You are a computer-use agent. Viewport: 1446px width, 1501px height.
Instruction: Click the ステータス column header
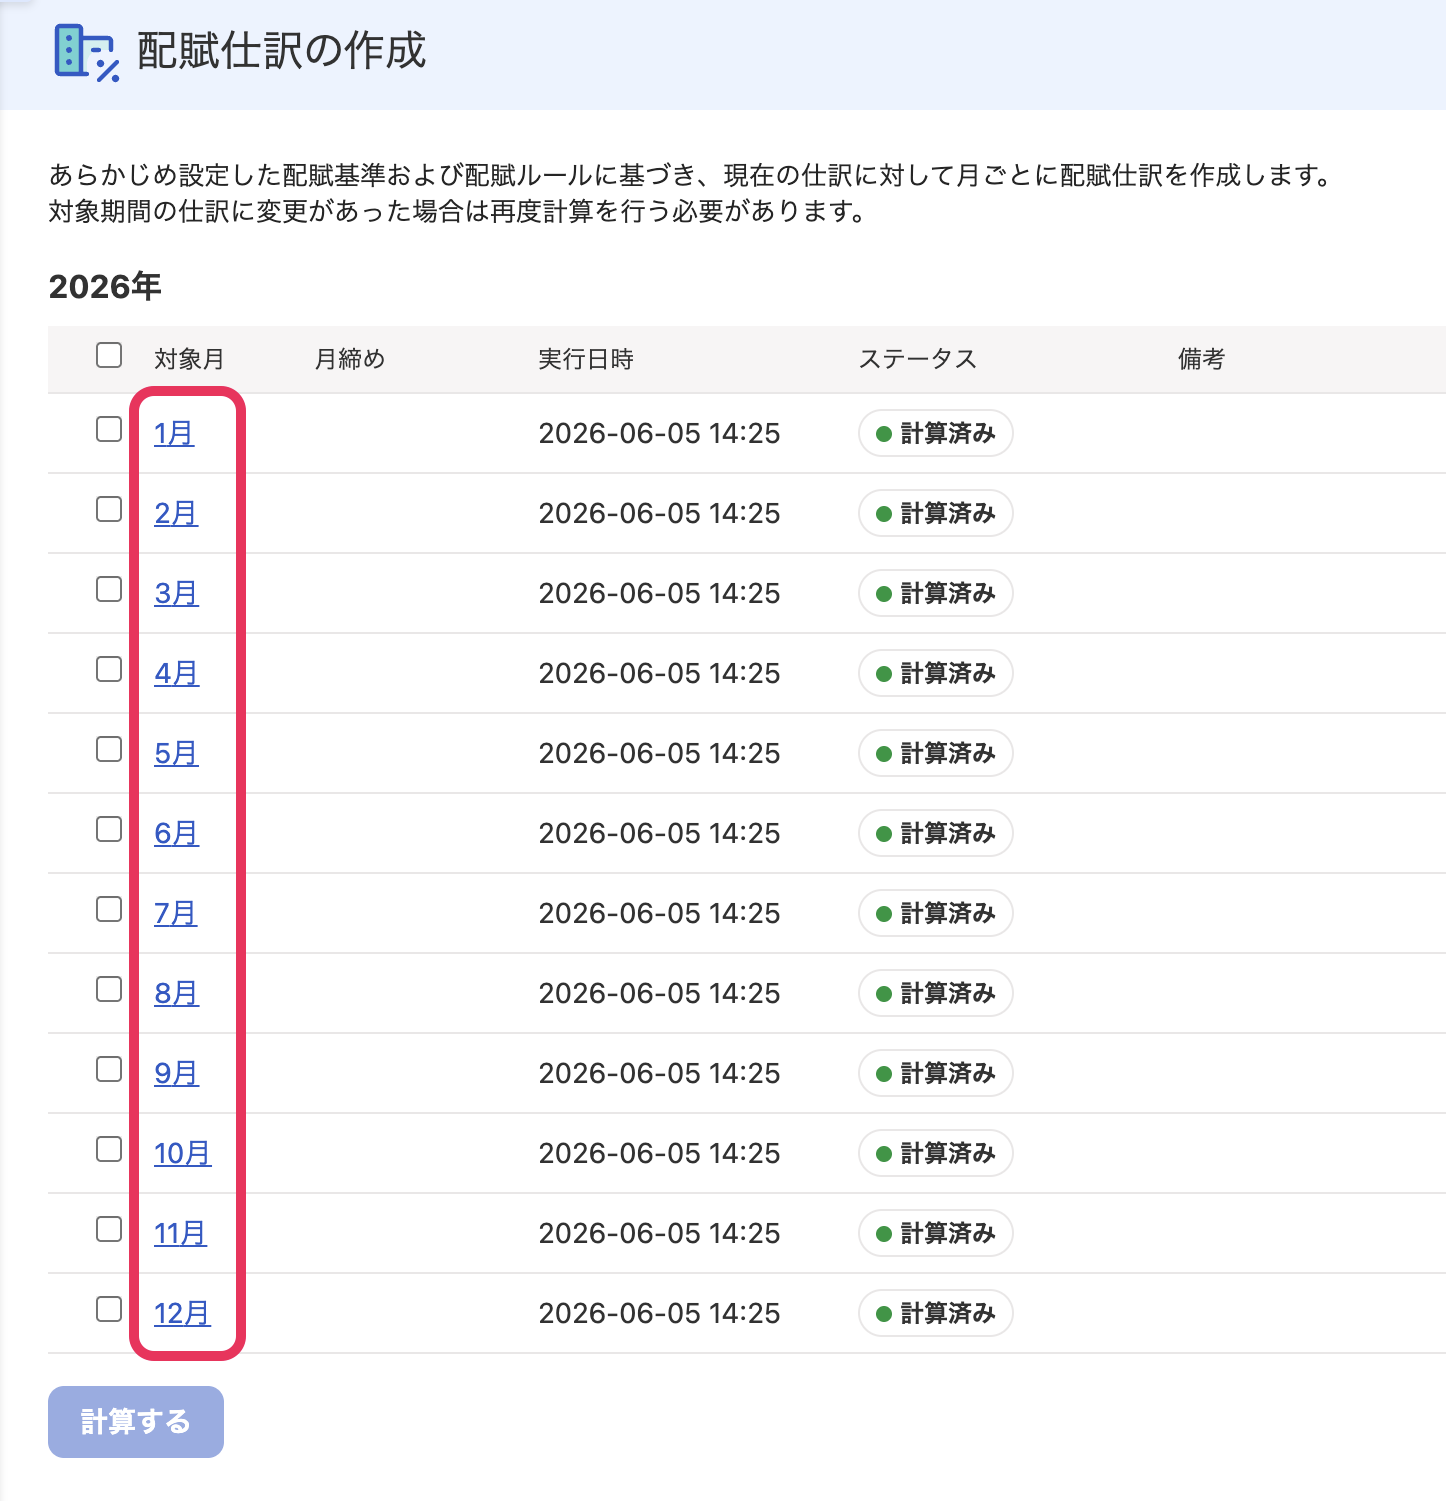coord(918,359)
